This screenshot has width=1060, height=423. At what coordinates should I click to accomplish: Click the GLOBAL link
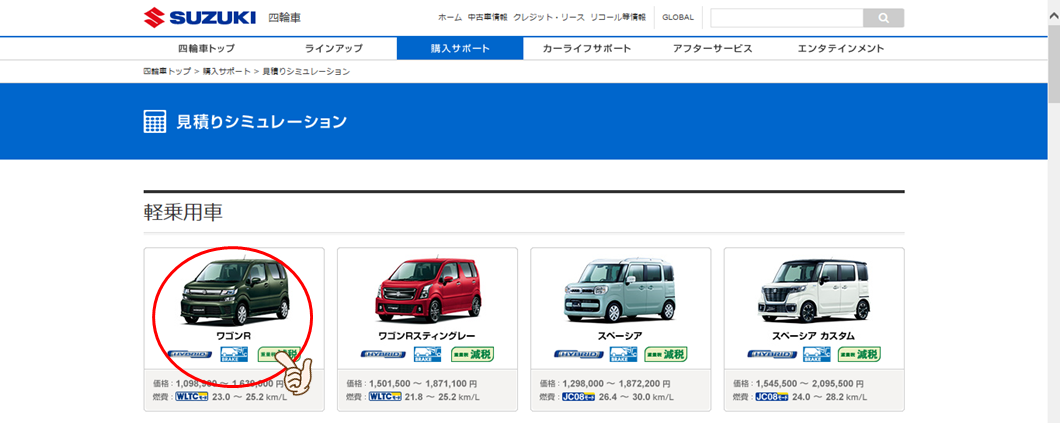coord(677,18)
